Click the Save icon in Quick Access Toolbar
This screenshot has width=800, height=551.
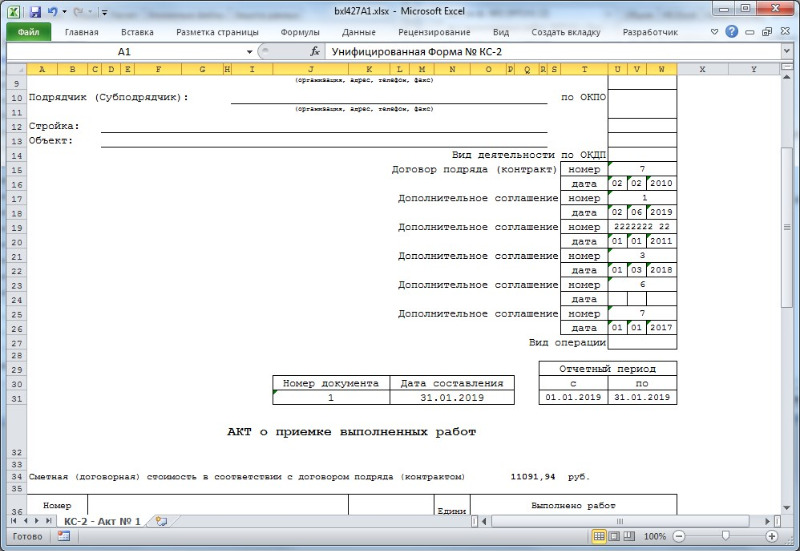[x=35, y=12]
